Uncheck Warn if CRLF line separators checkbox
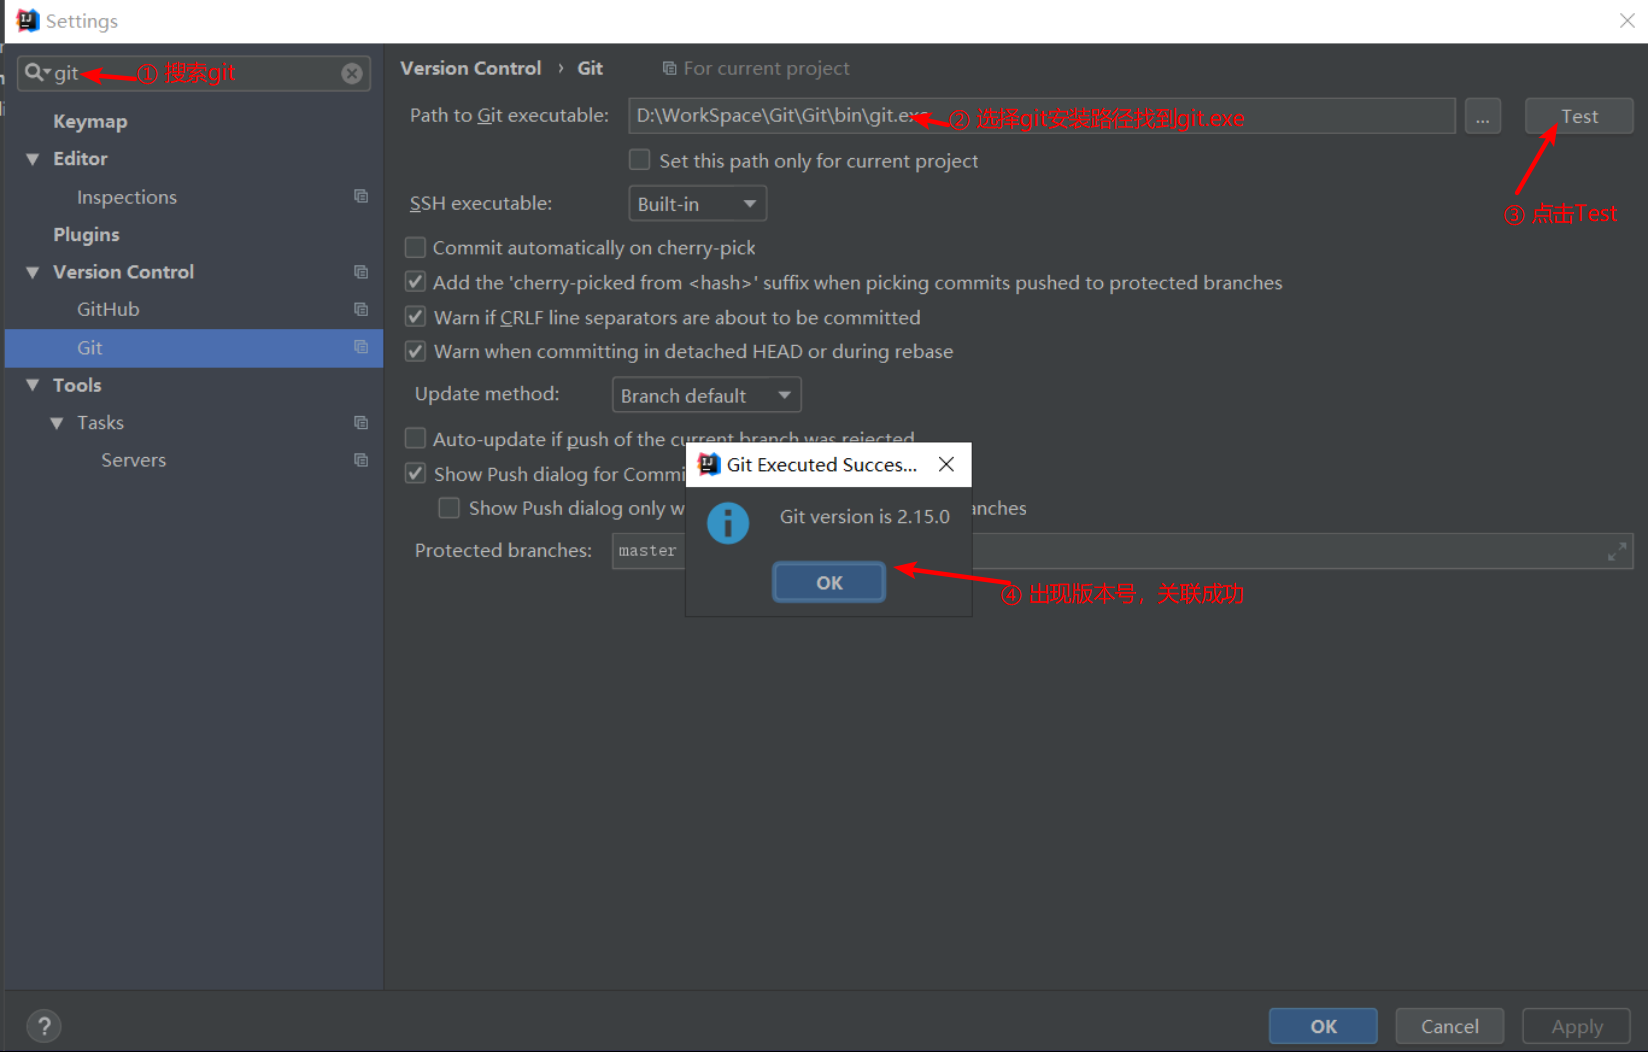 [415, 316]
